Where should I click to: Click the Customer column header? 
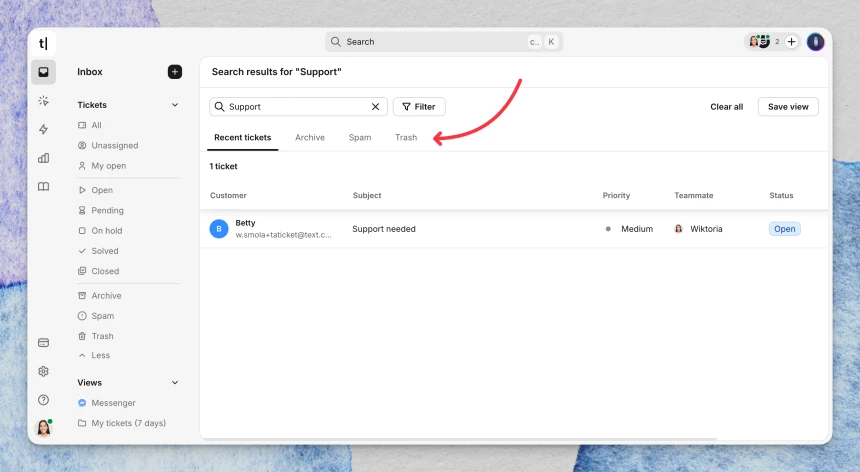point(228,196)
